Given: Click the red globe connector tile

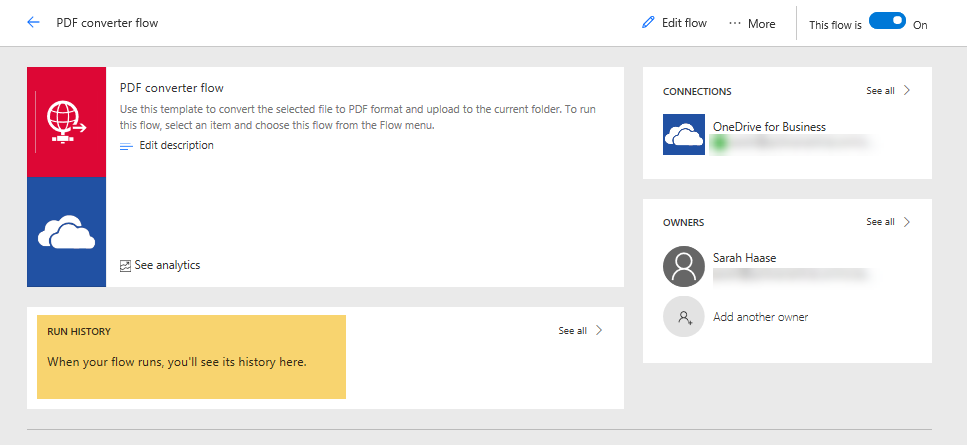Looking at the screenshot, I should click(67, 122).
